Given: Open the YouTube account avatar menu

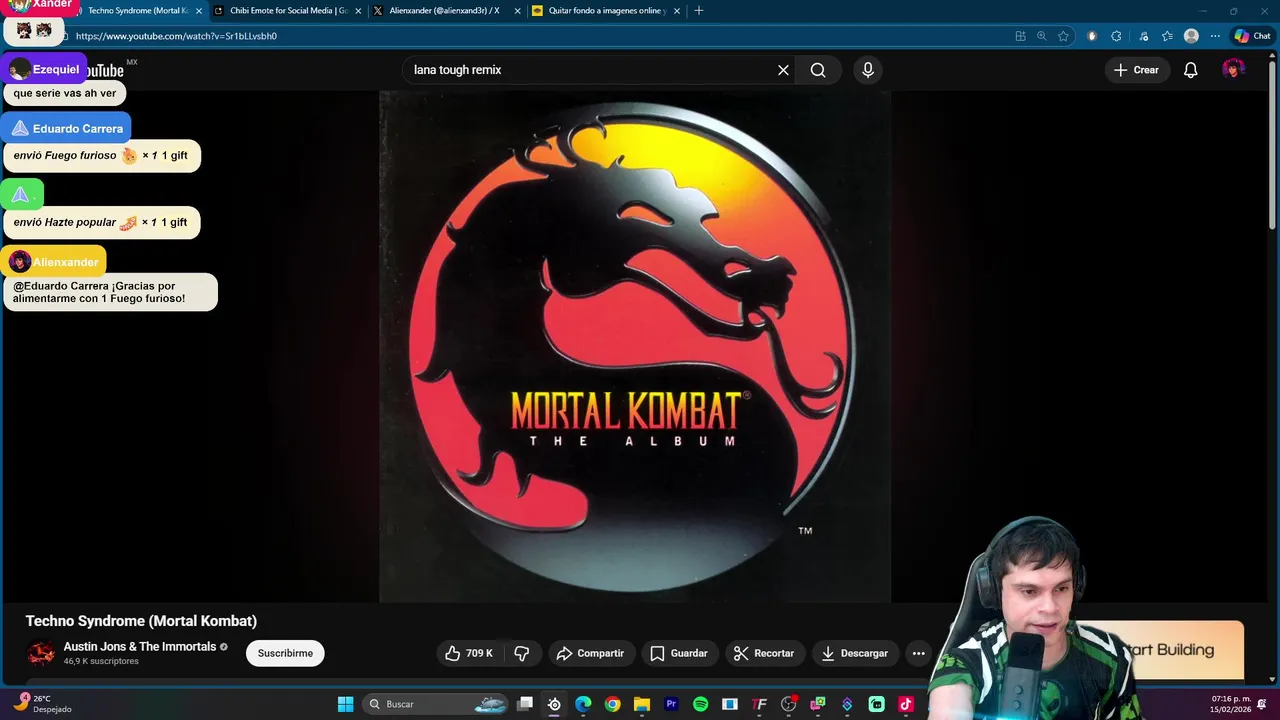Looking at the screenshot, I should coord(1233,70).
